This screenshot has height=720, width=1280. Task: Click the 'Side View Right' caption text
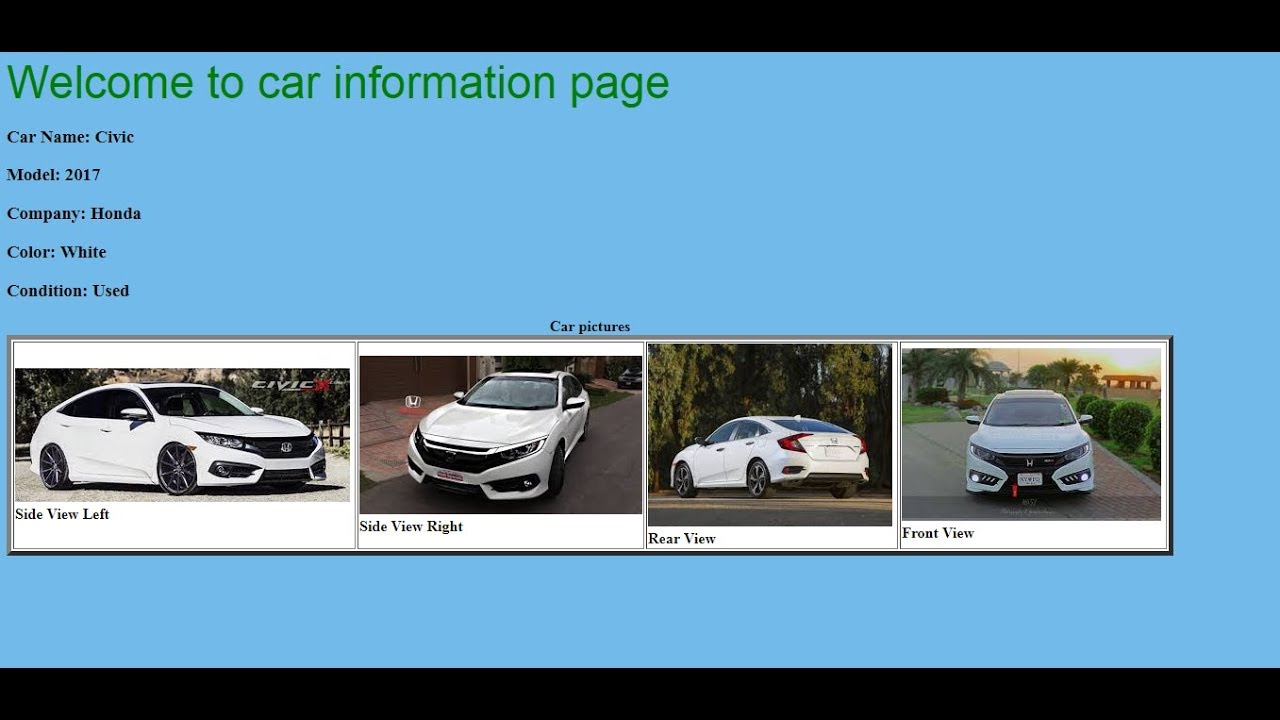411,526
